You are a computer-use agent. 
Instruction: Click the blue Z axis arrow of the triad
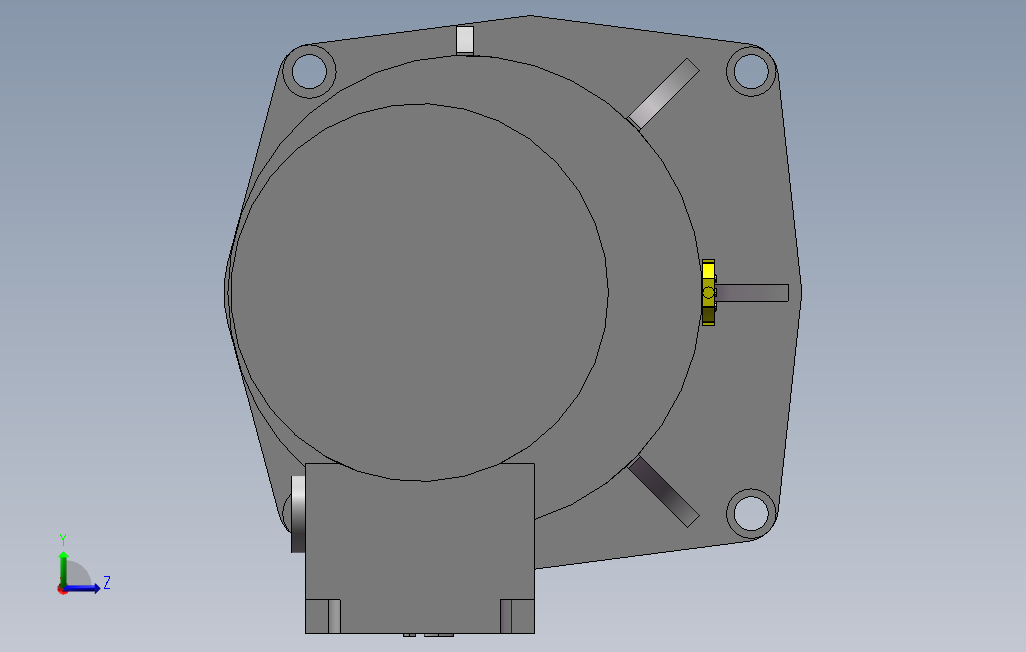(x=84, y=589)
